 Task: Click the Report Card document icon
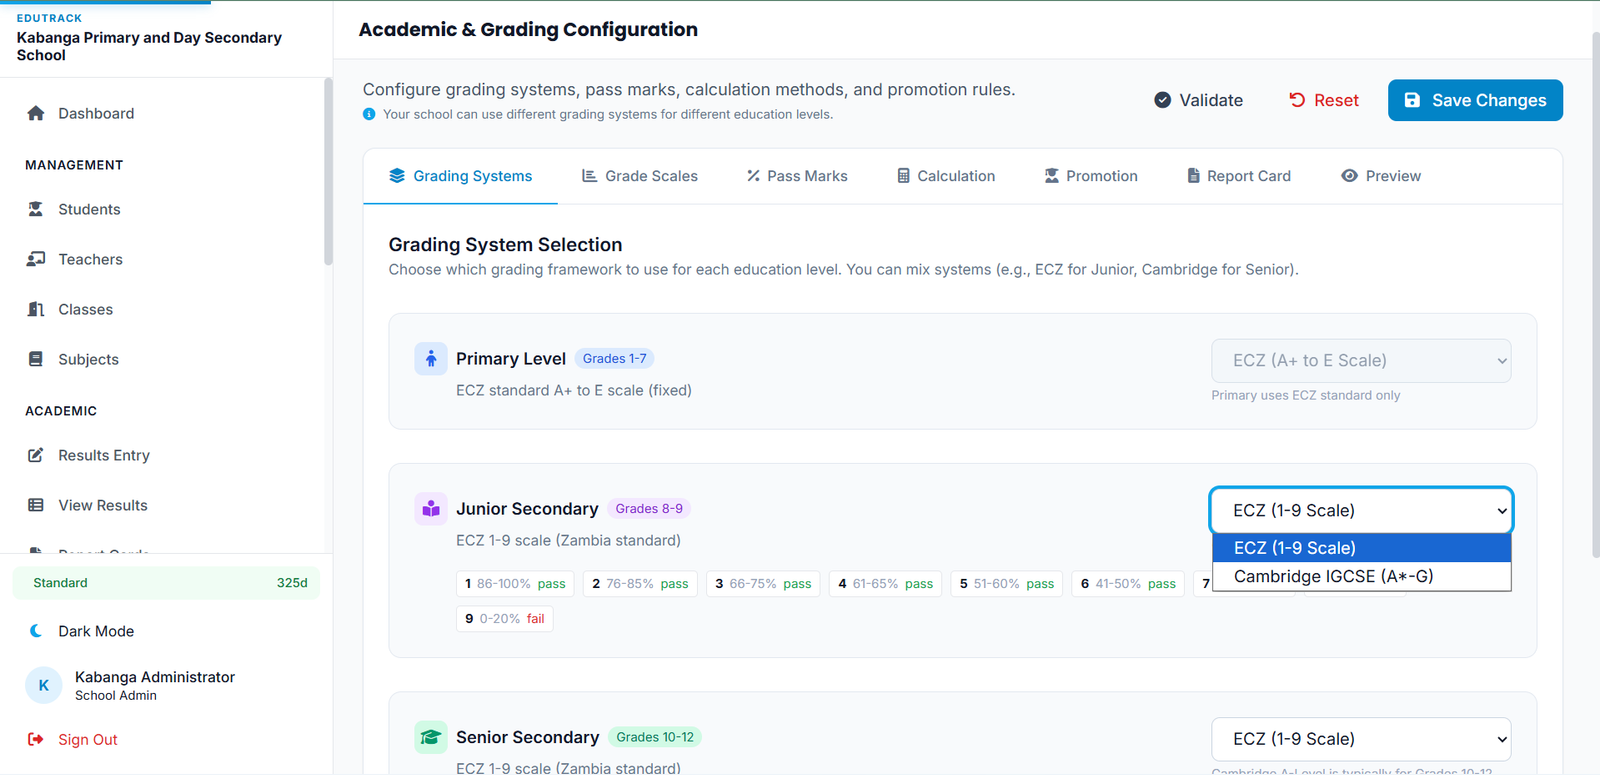click(x=1193, y=176)
